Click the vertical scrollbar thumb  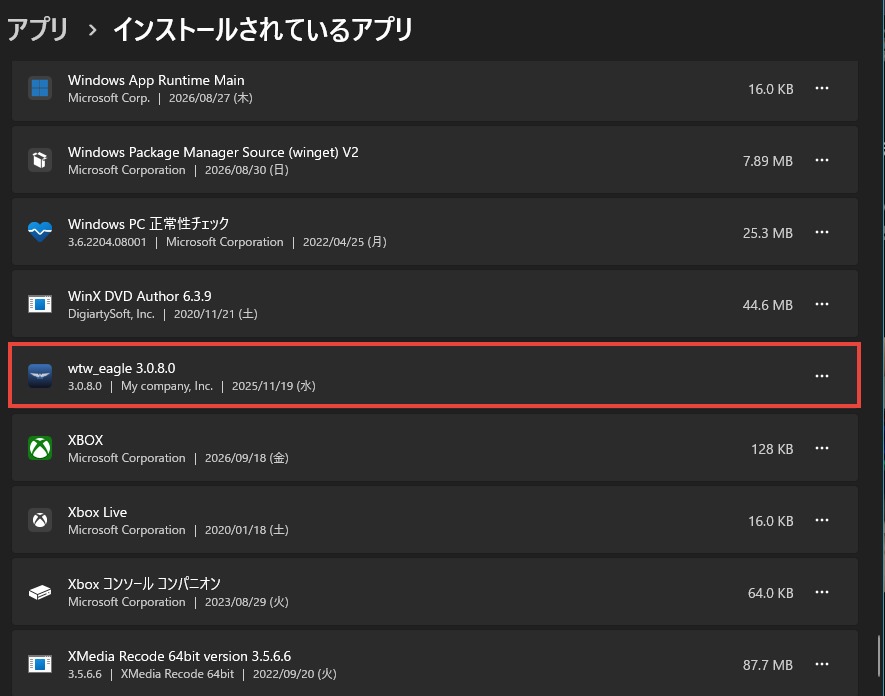click(879, 656)
